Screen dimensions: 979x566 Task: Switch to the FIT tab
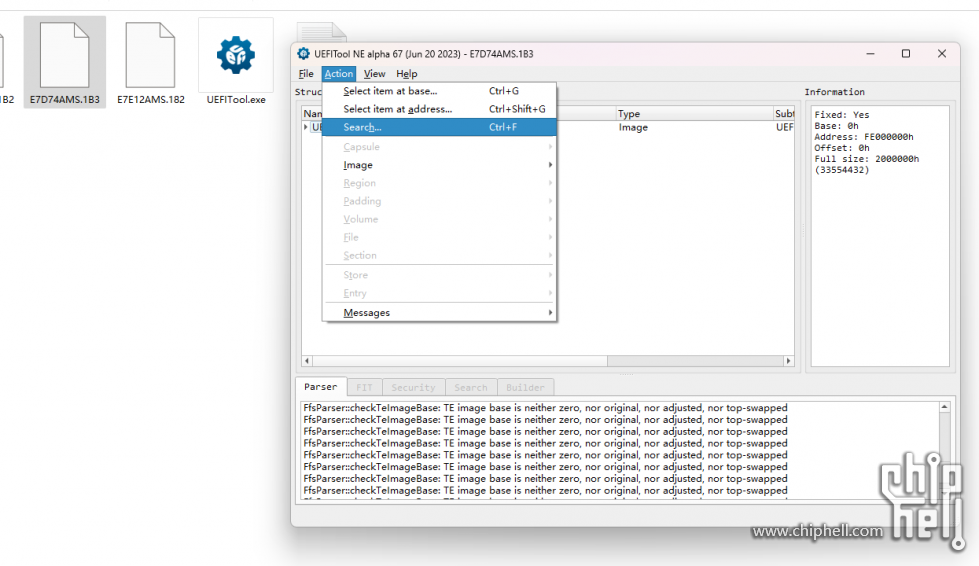tap(364, 388)
